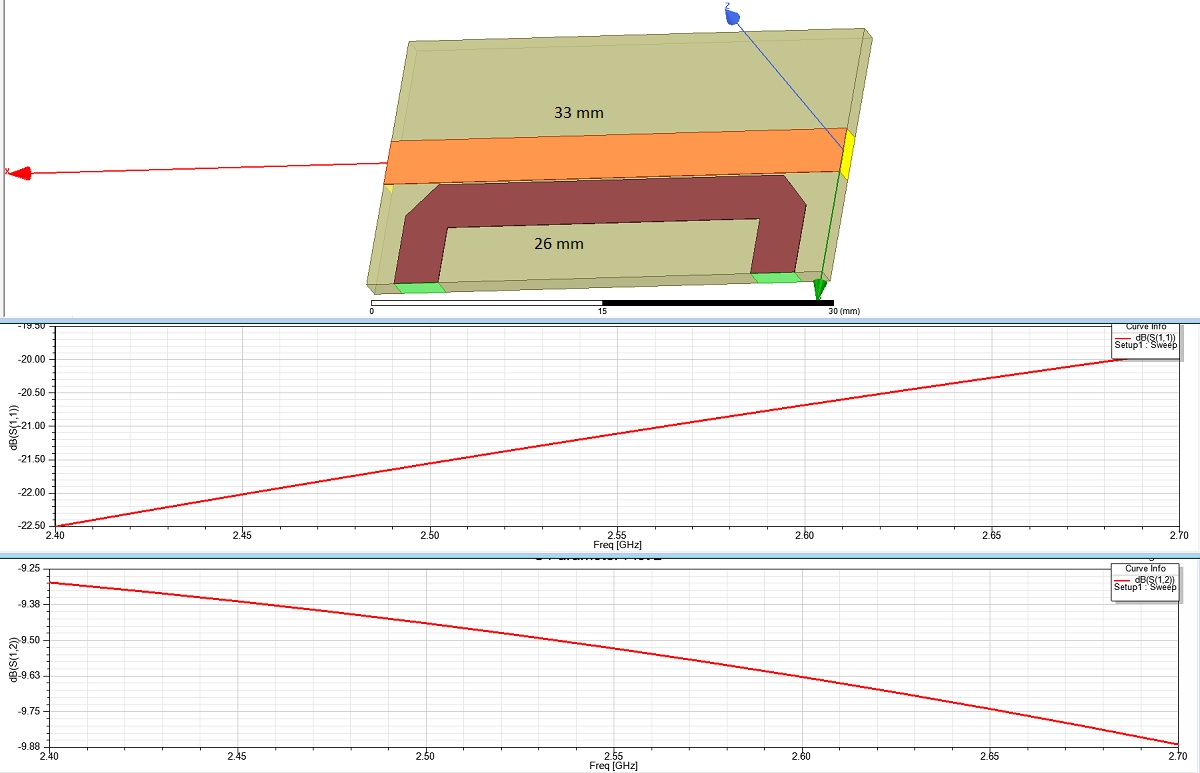Pick the right green port patch under the U trace
Image resolution: width=1200 pixels, height=773 pixels.
tap(775, 277)
